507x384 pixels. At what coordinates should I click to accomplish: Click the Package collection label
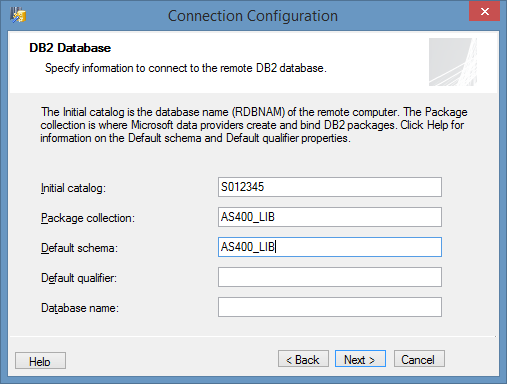[x=88, y=218]
